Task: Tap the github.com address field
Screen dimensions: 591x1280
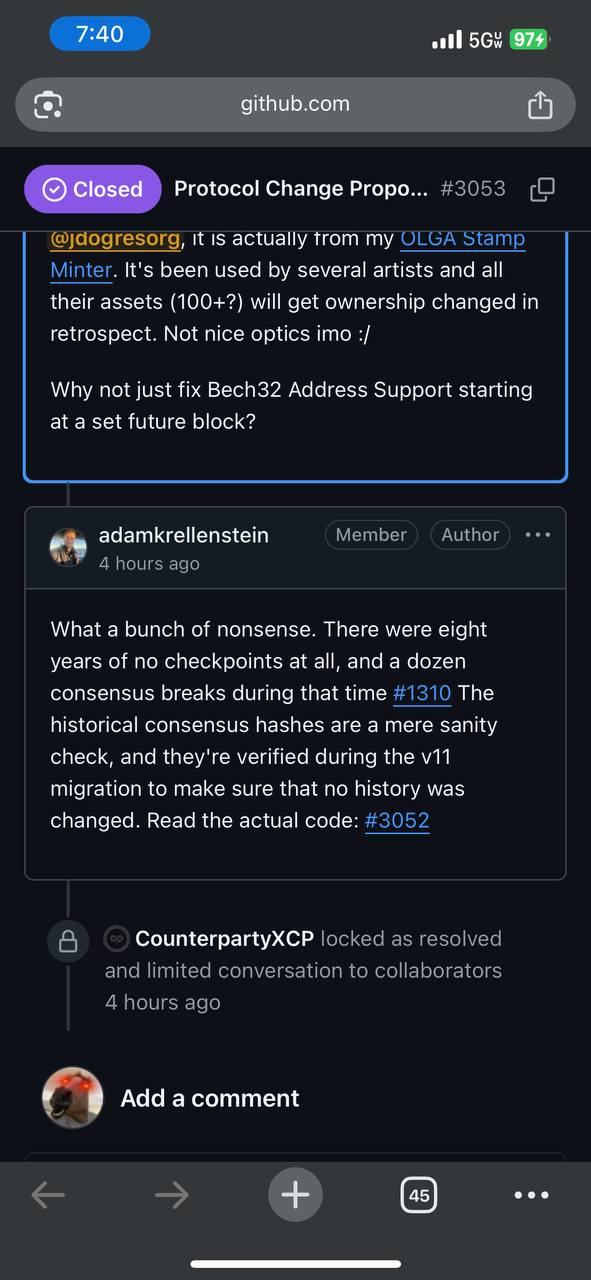Action: pyautogui.click(x=295, y=104)
